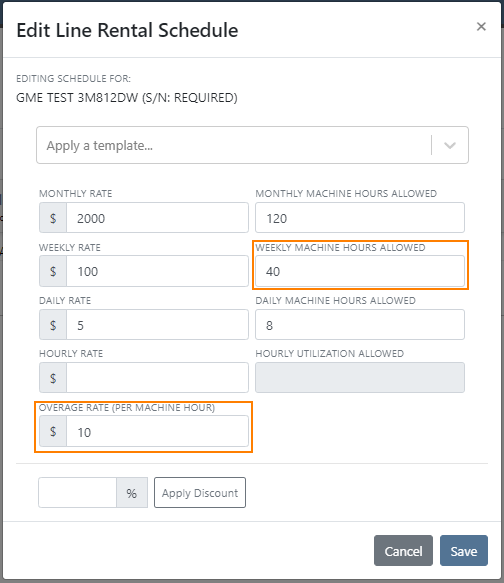The height and width of the screenshot is (583, 504).
Task: Click the dollar sign beside Daily Rate
Action: pyautogui.click(x=53, y=325)
